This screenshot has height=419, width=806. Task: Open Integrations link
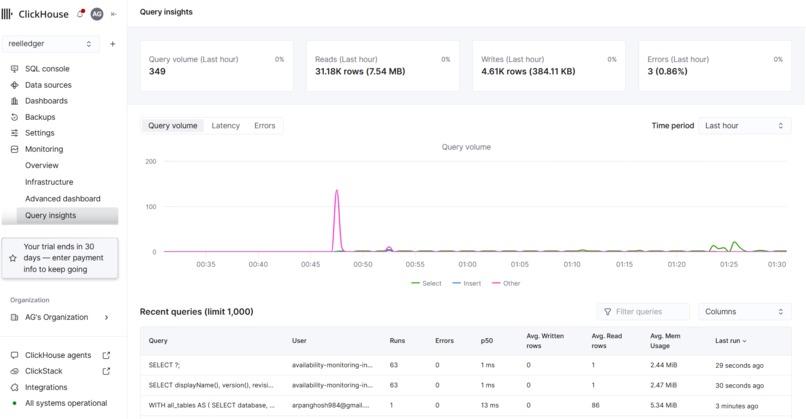point(46,387)
